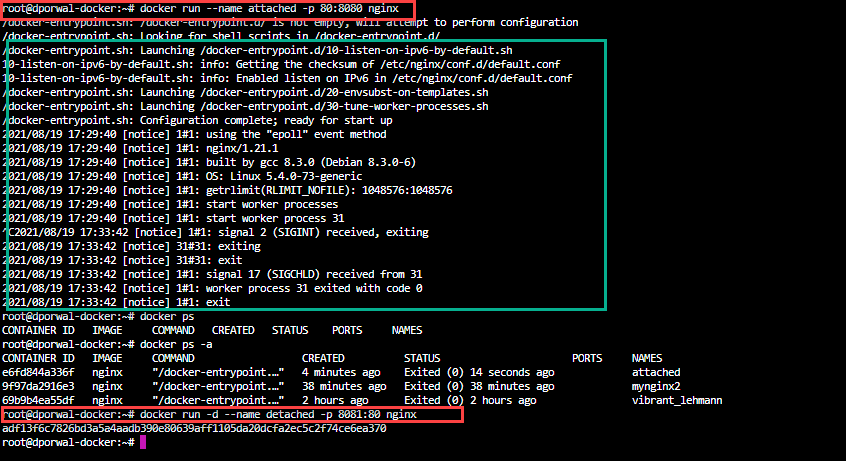846x461 pixels.
Task: Click 'OS: Linux 5.4.0-73-generic' log line
Action: click(182, 177)
